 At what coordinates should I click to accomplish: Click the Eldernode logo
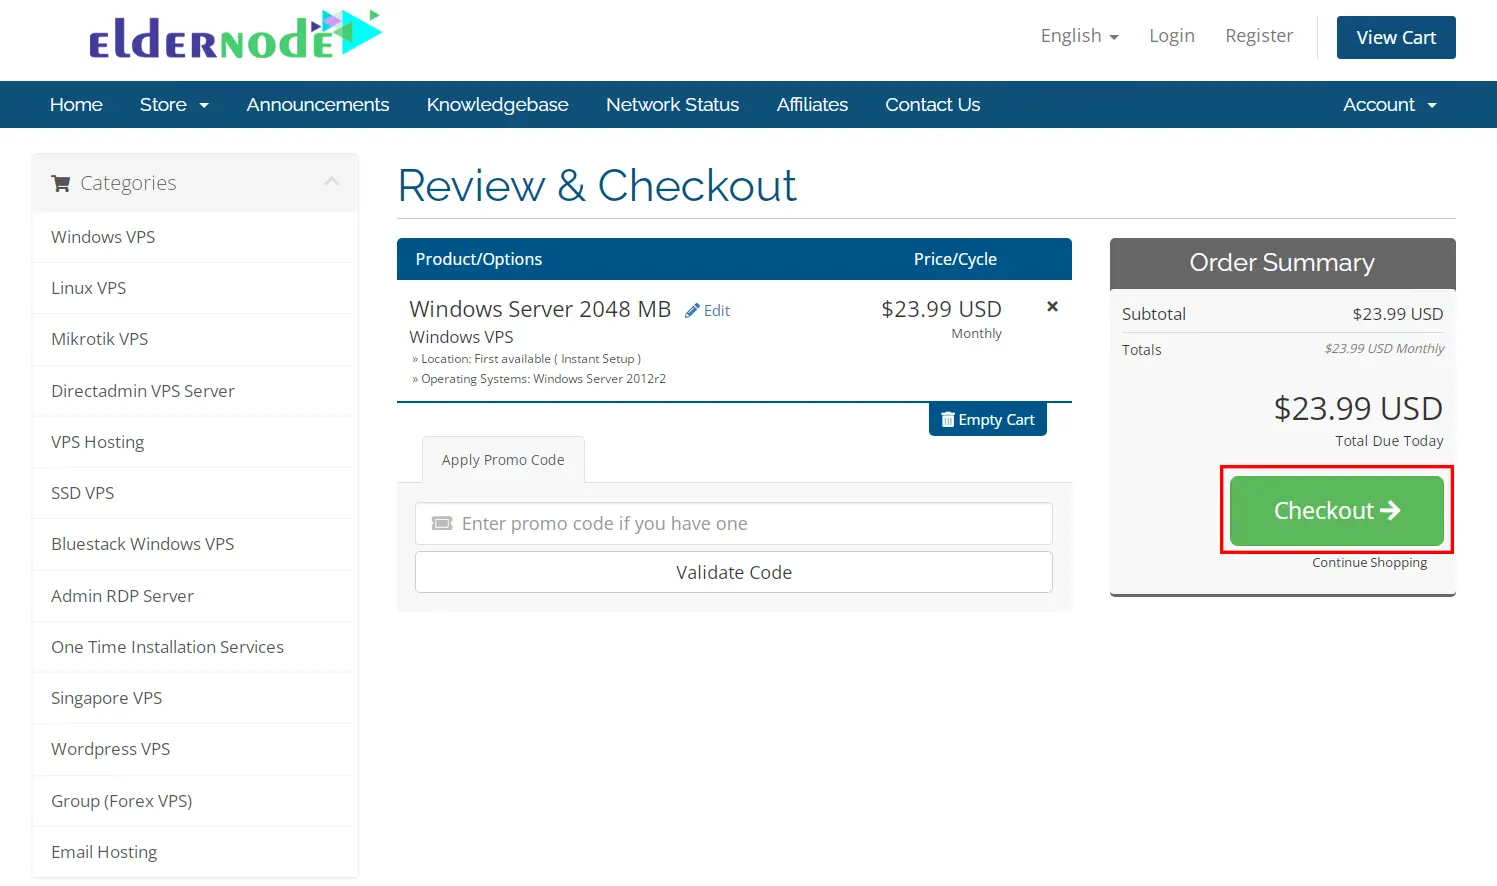(x=235, y=36)
